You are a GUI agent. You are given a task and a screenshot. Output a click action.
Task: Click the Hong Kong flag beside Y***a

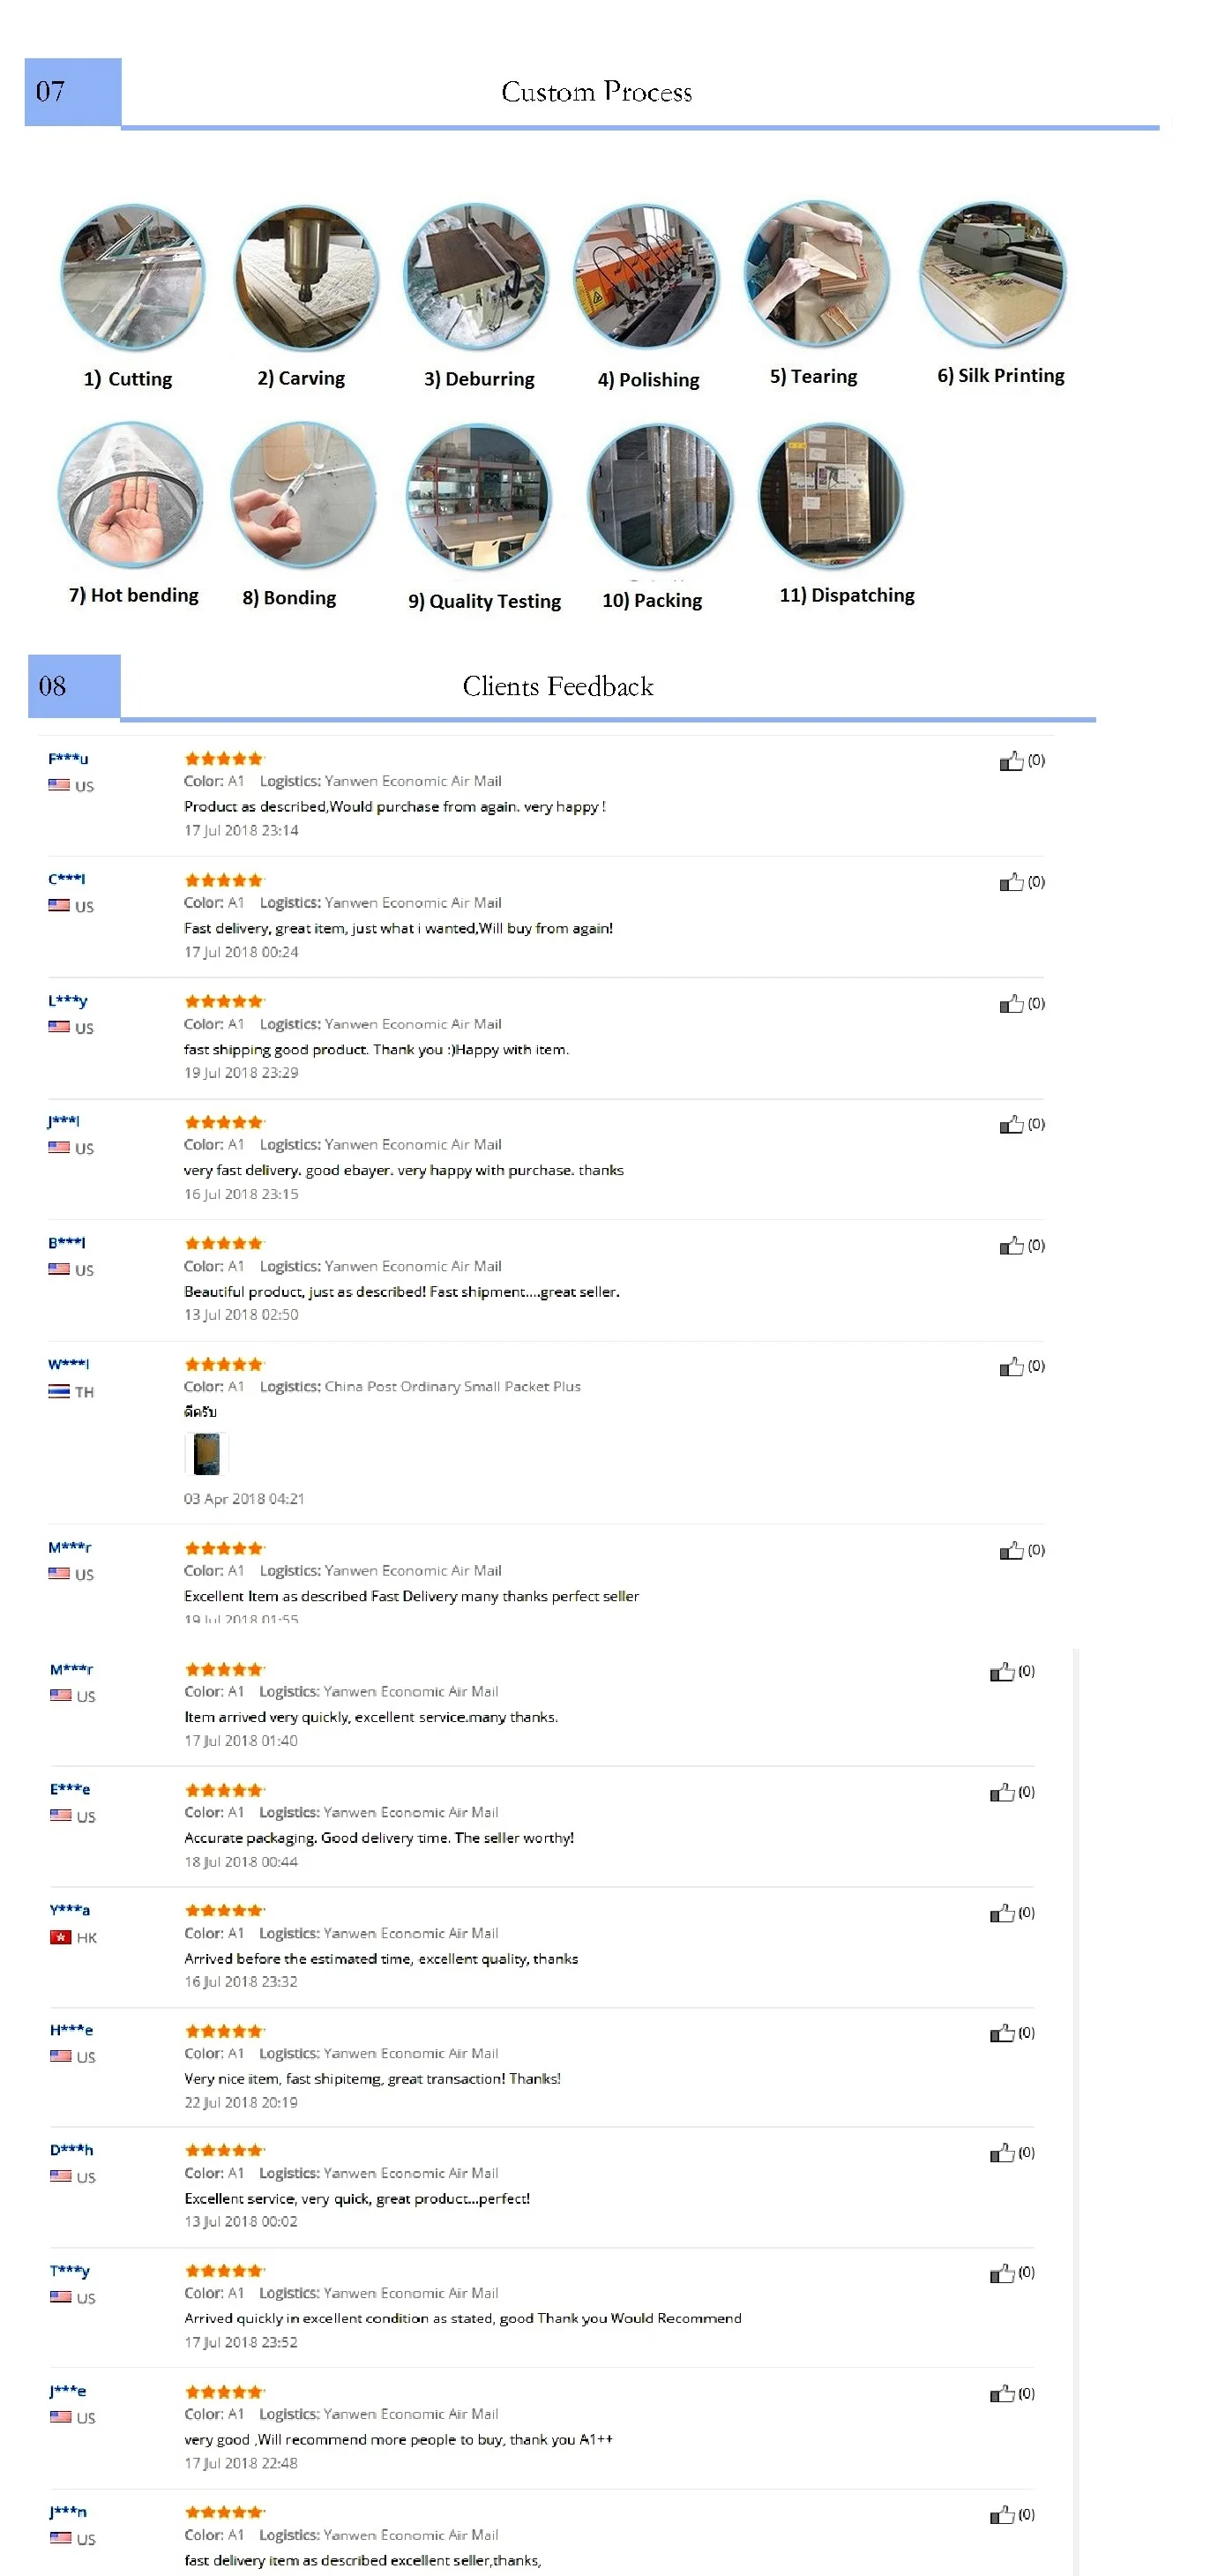[60, 1936]
